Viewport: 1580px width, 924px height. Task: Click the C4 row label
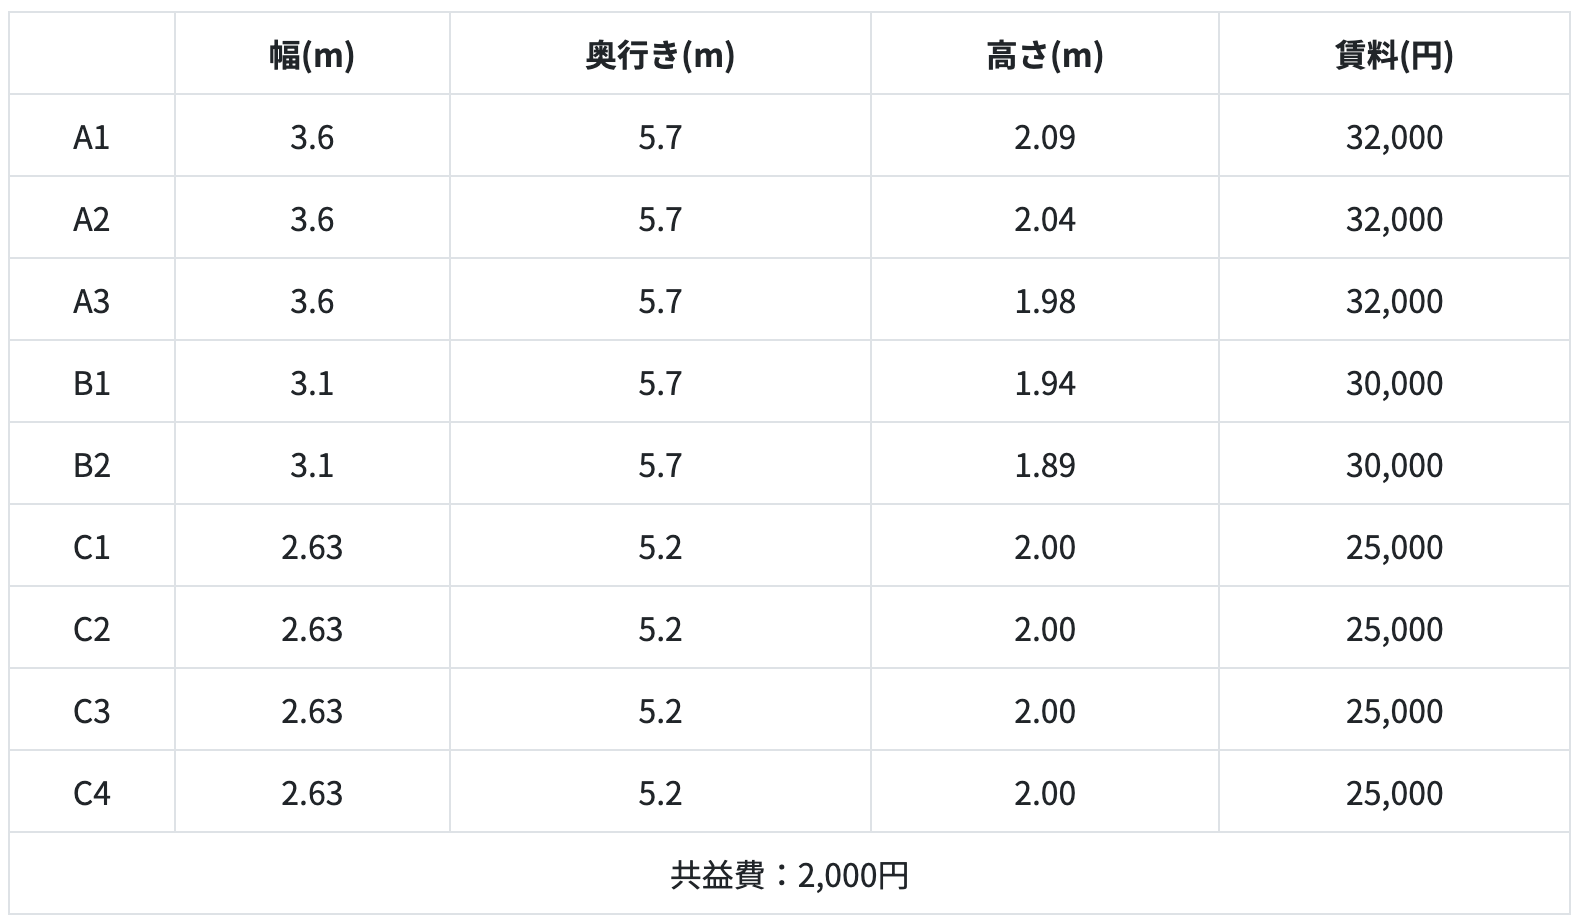pos(91,793)
